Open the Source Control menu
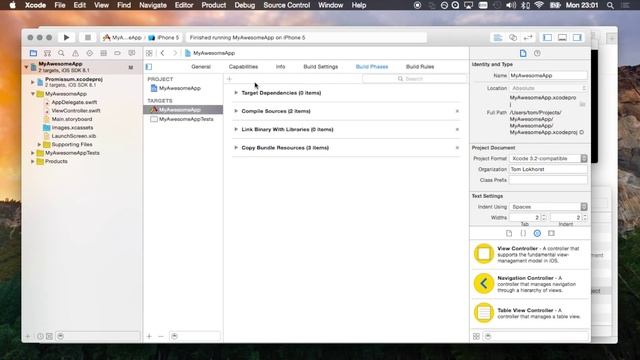This screenshot has width=640, height=360. (287, 5)
